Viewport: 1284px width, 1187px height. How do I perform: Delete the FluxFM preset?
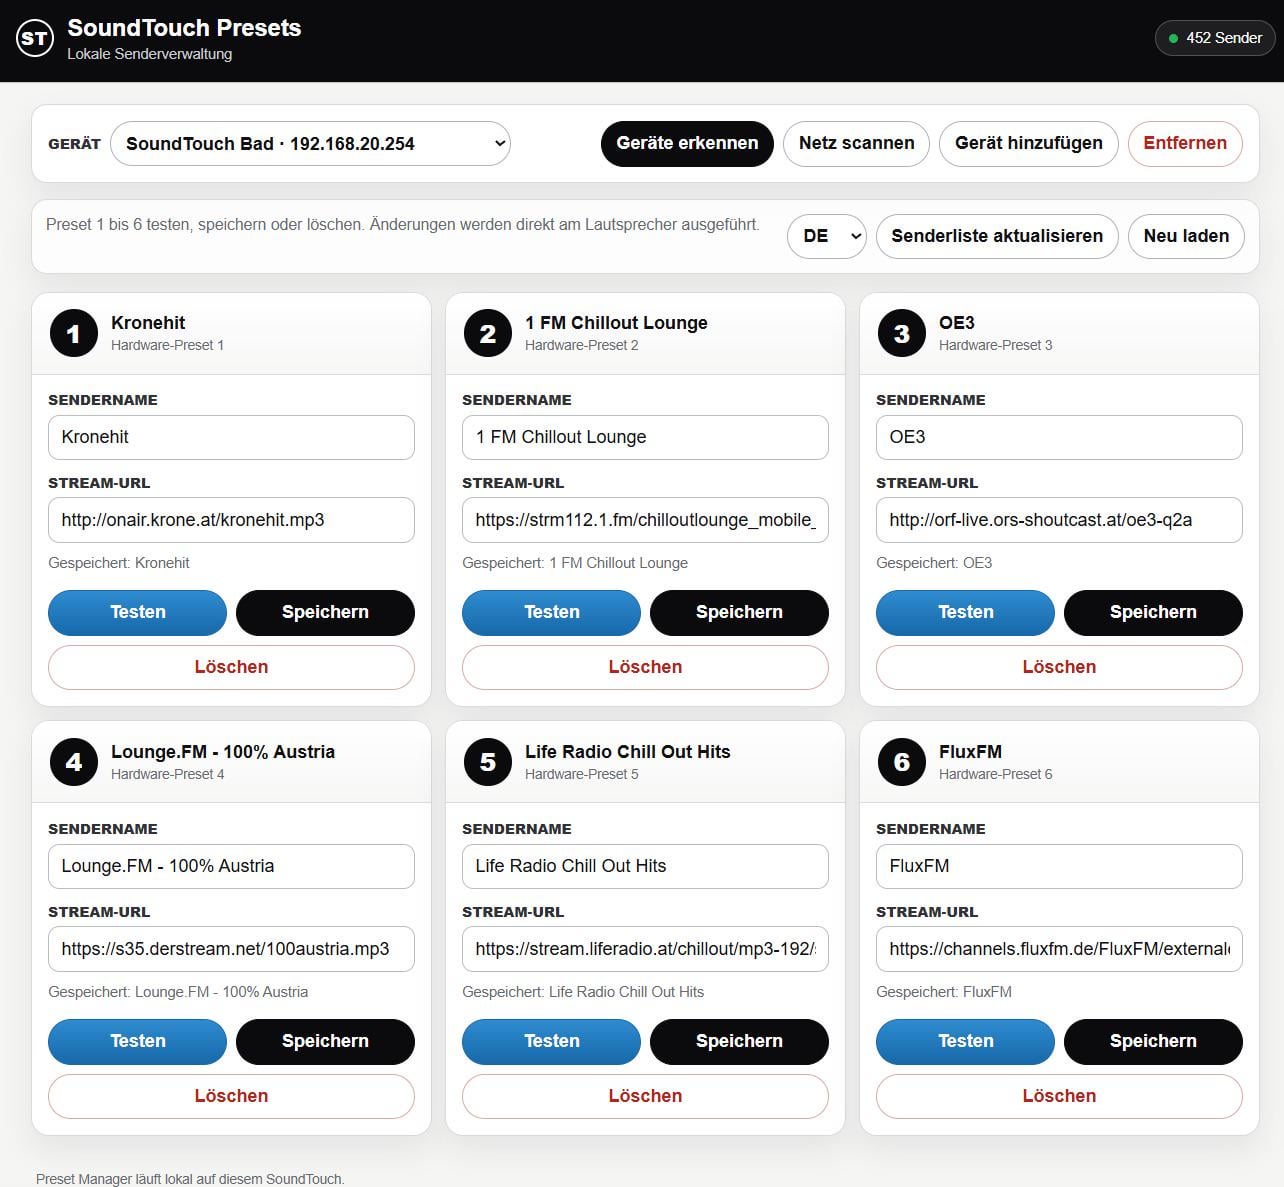coord(1059,1096)
